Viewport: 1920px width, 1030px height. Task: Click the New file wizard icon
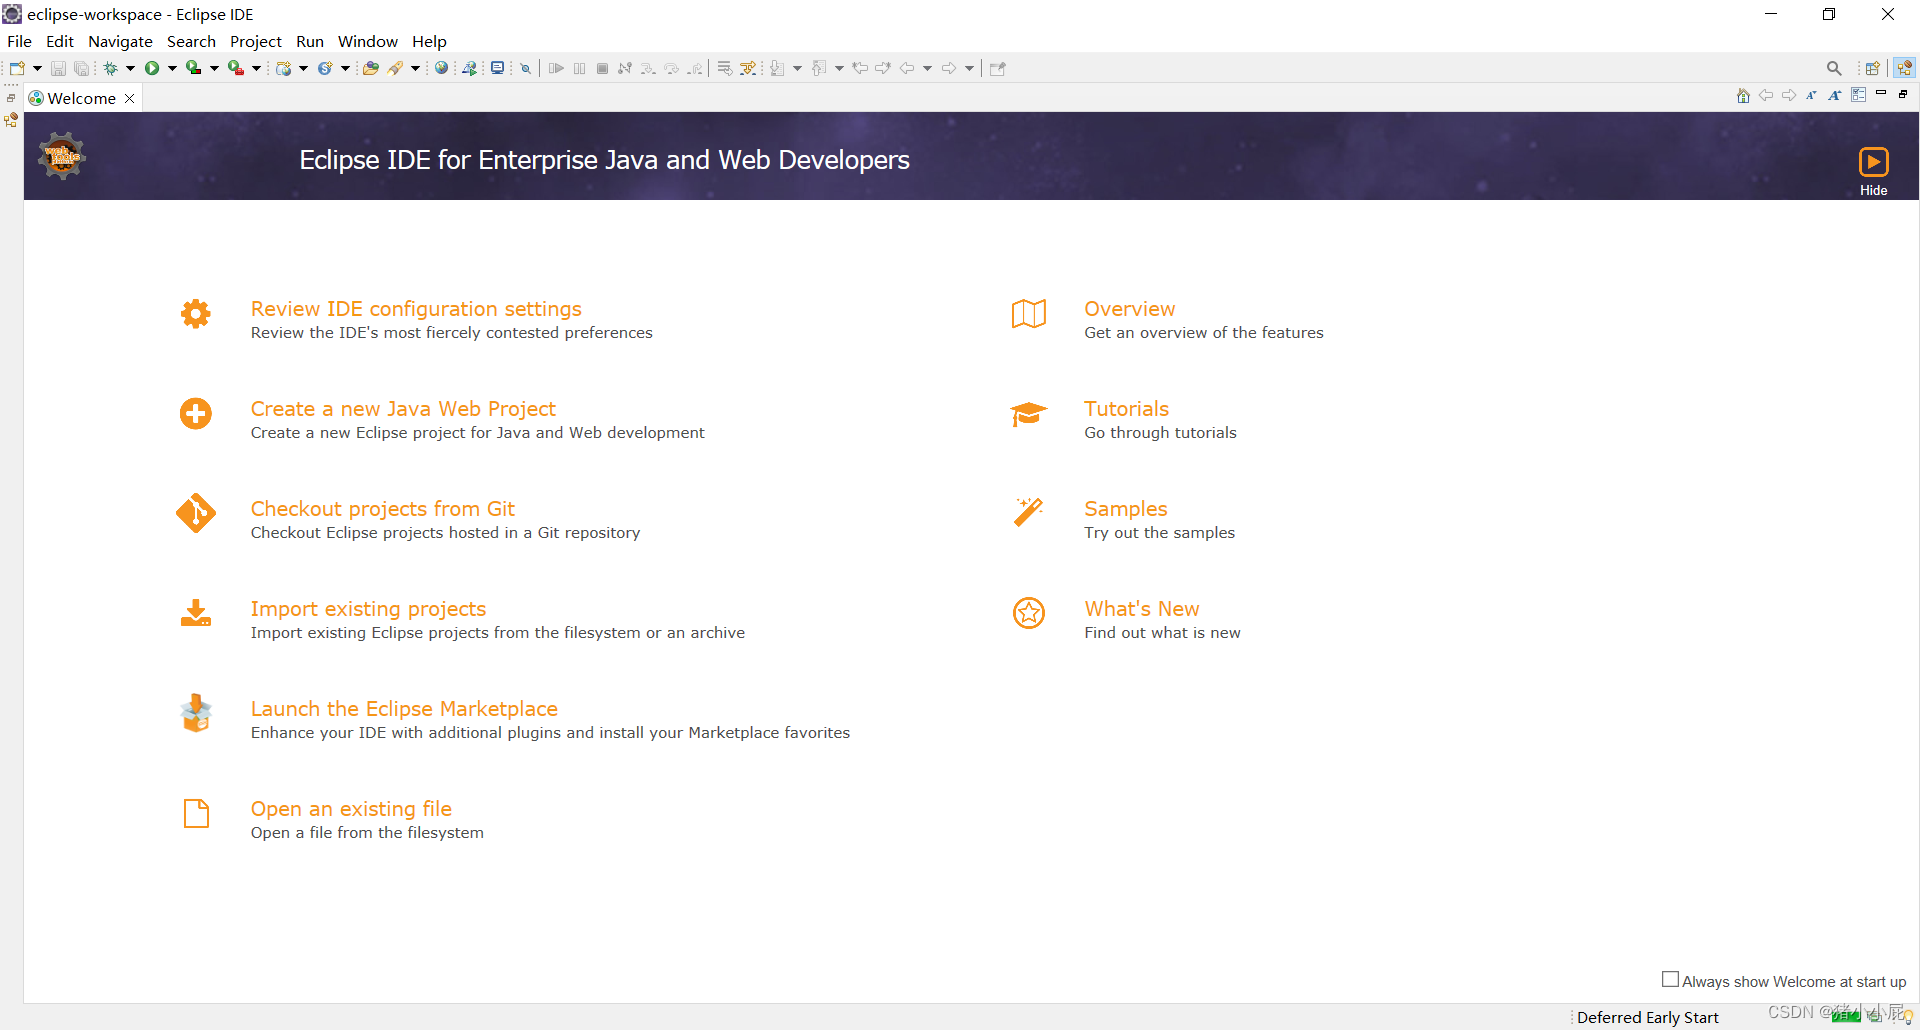coord(17,68)
